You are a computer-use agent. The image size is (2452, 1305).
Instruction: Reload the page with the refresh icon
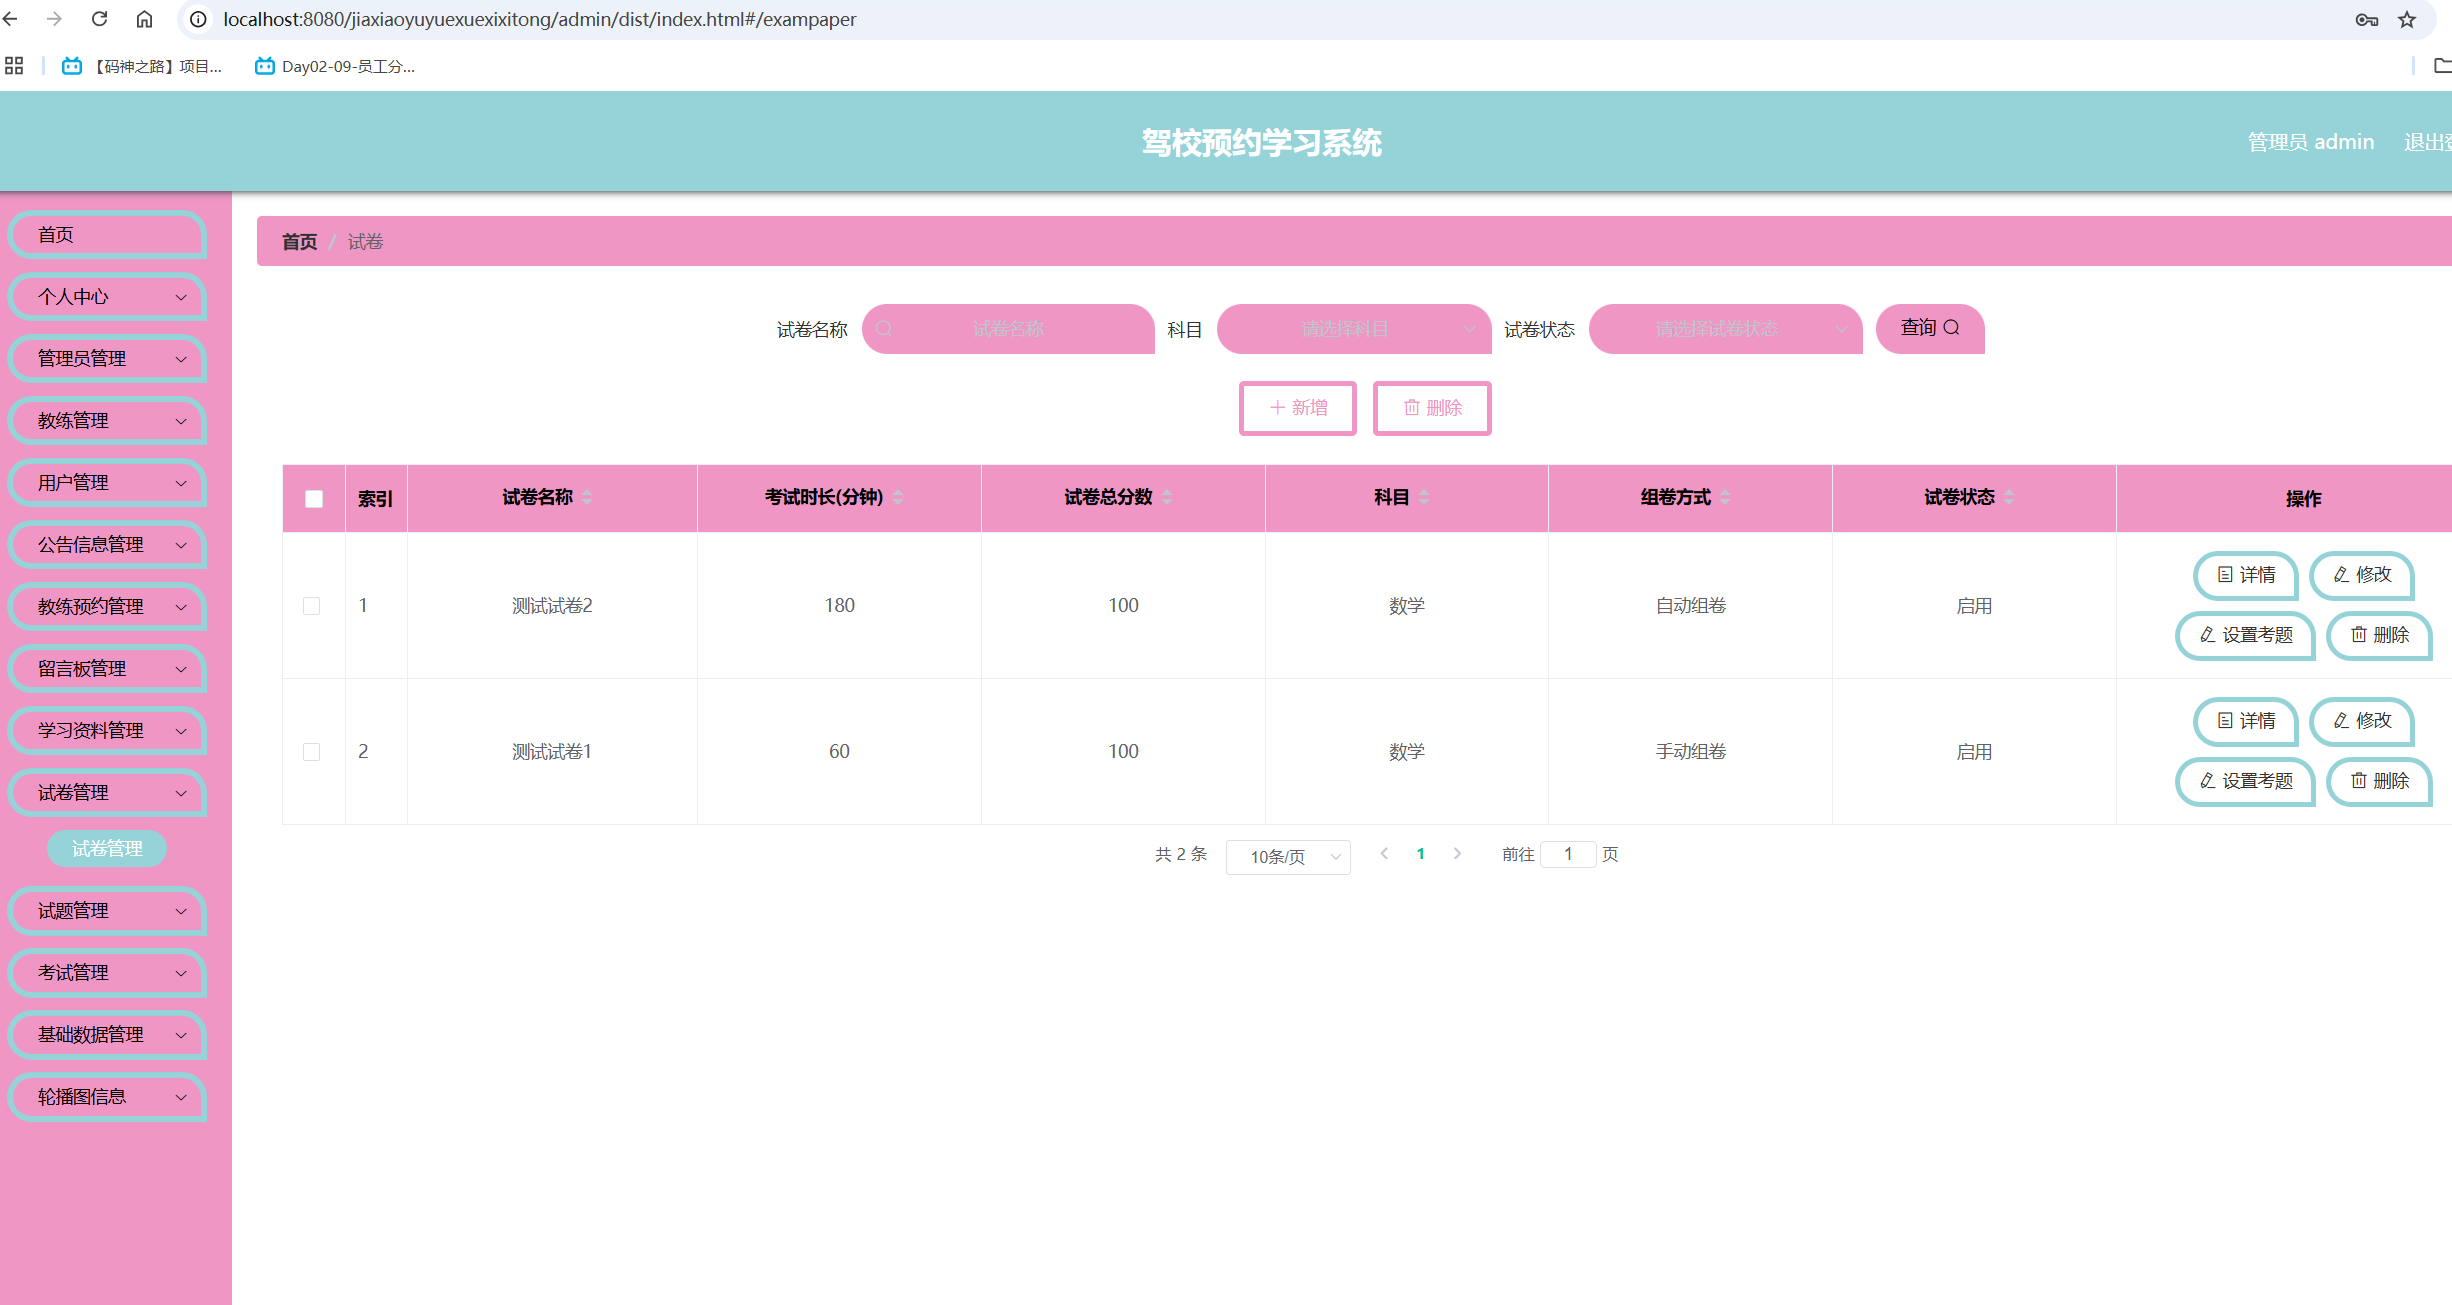pyautogui.click(x=99, y=19)
